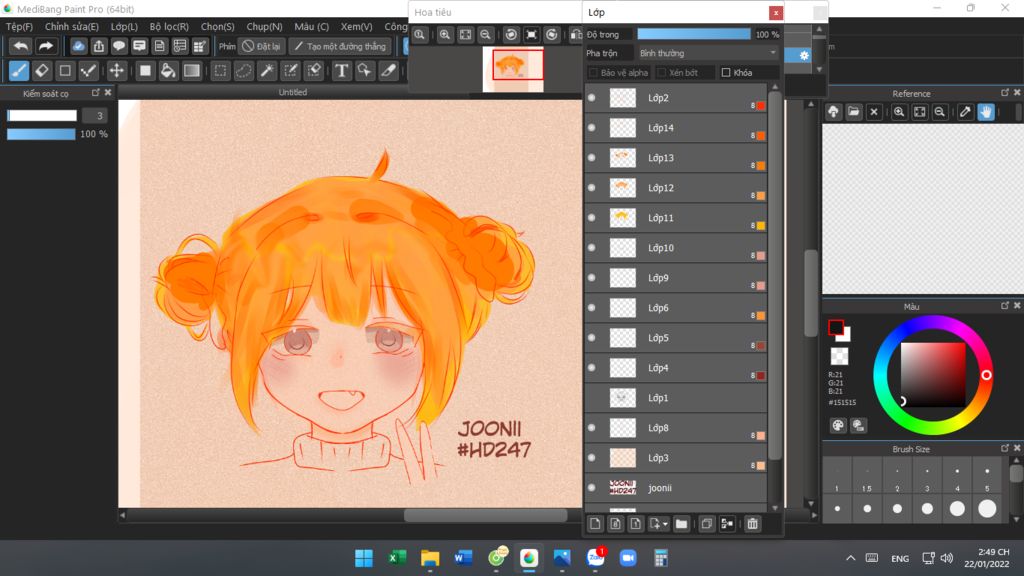The width and height of the screenshot is (1024, 576).
Task: Close the Reference panel
Action: pyautogui.click(x=1017, y=93)
